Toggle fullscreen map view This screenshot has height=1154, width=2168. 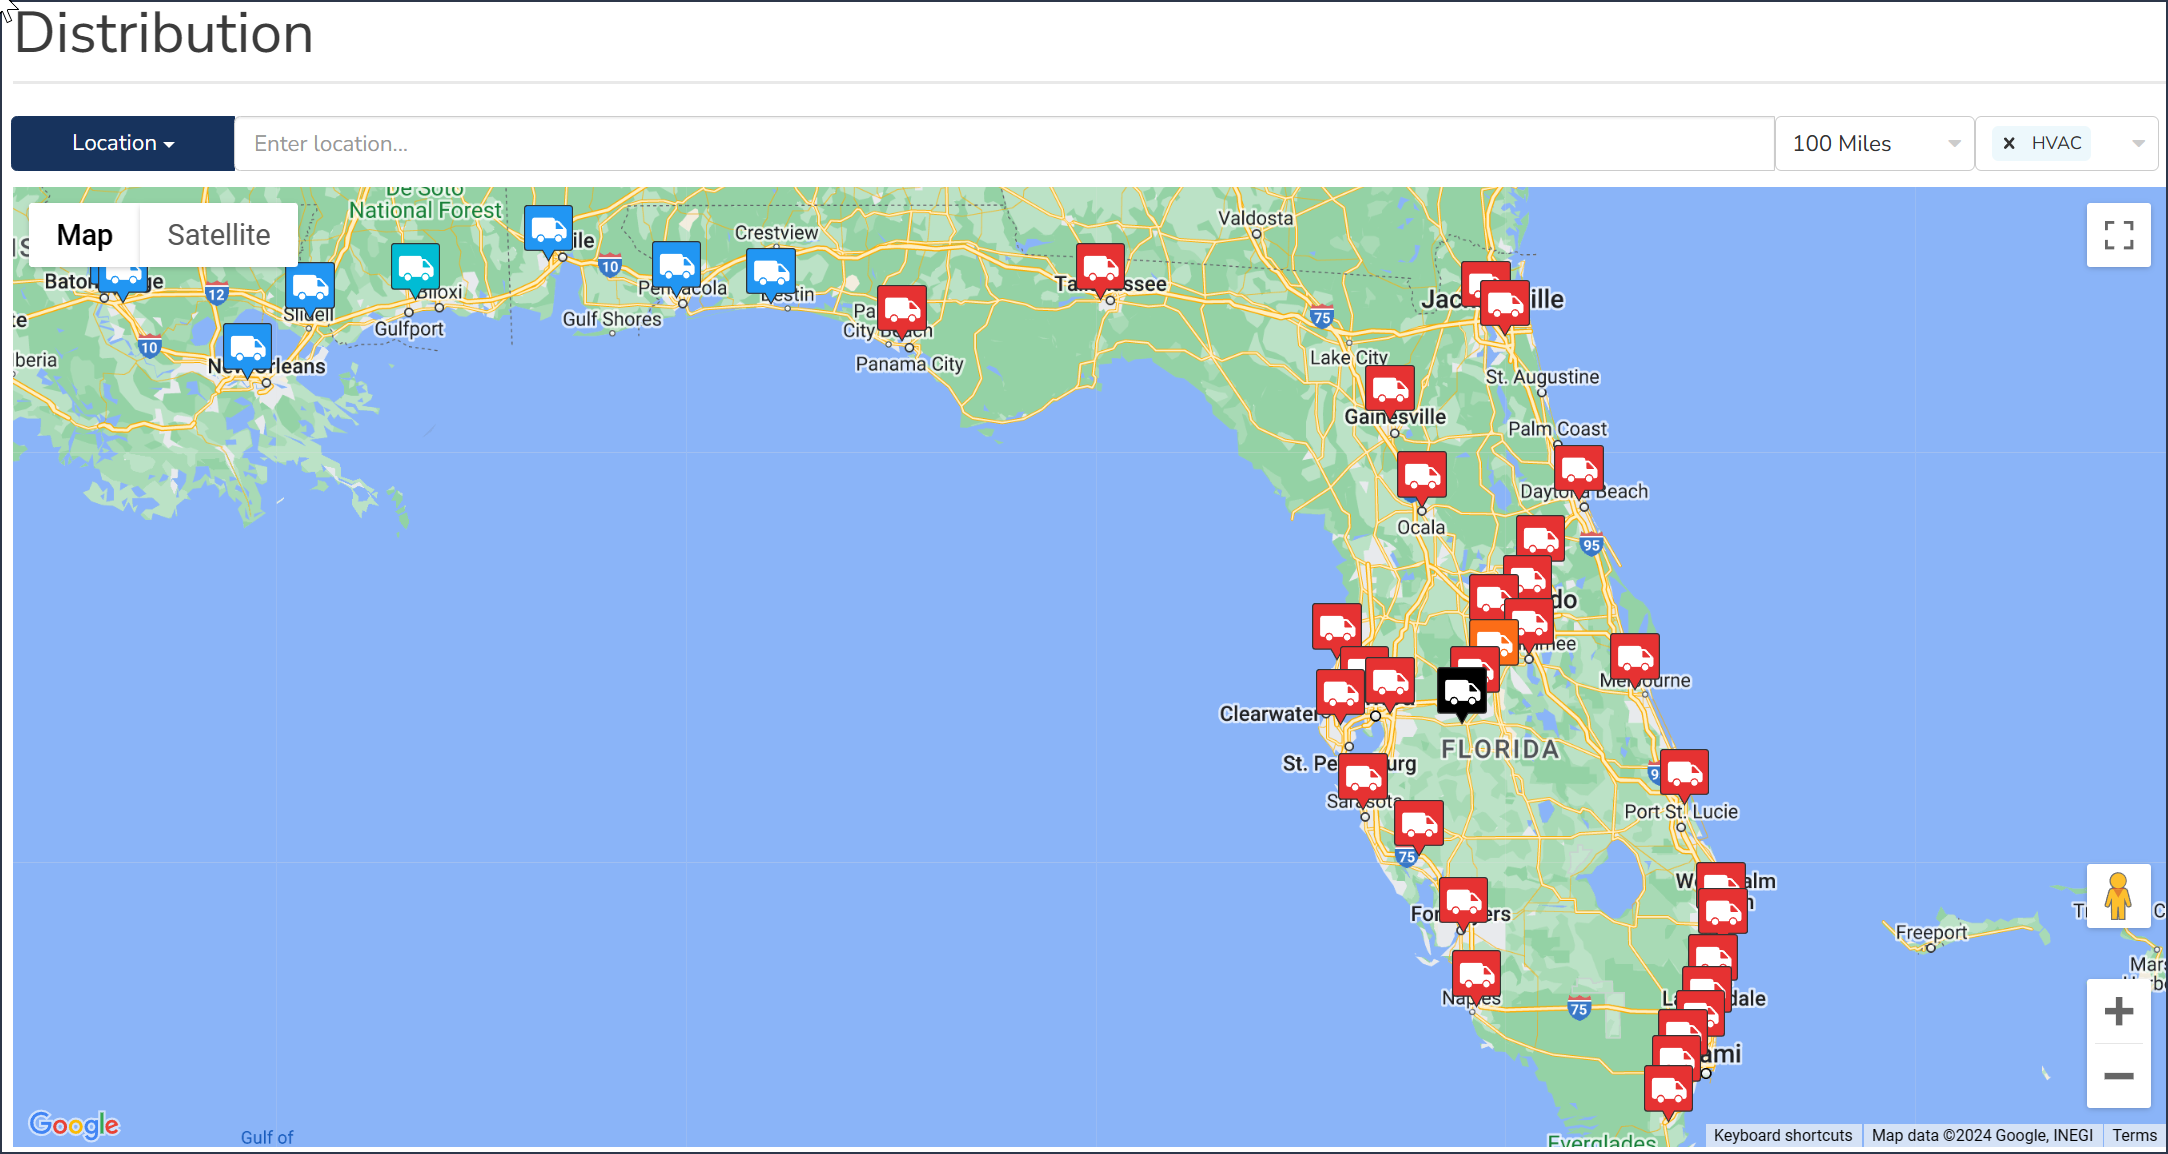(x=2118, y=235)
